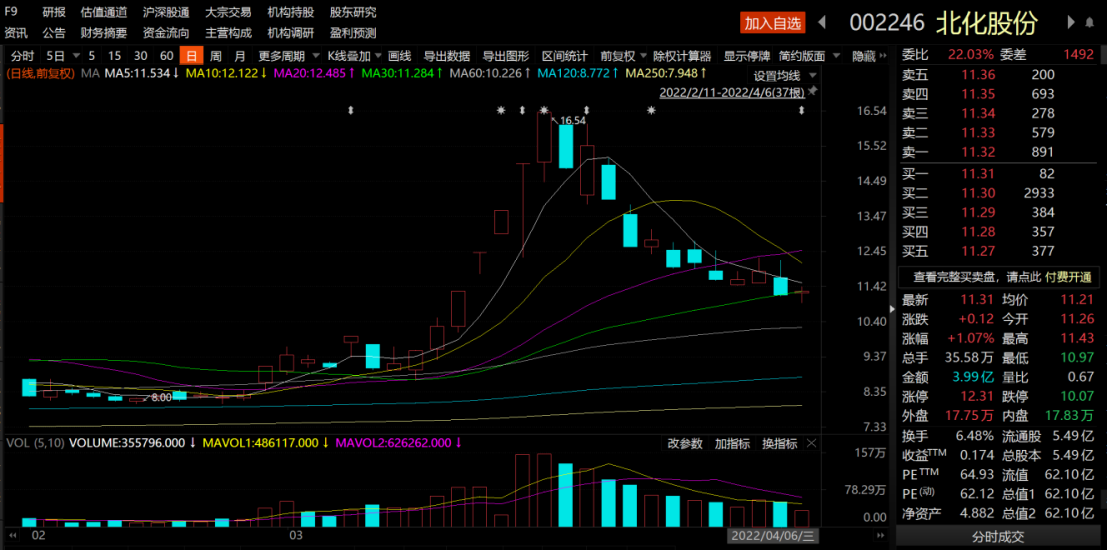Click the 付费开通 link

[x=1069, y=276]
